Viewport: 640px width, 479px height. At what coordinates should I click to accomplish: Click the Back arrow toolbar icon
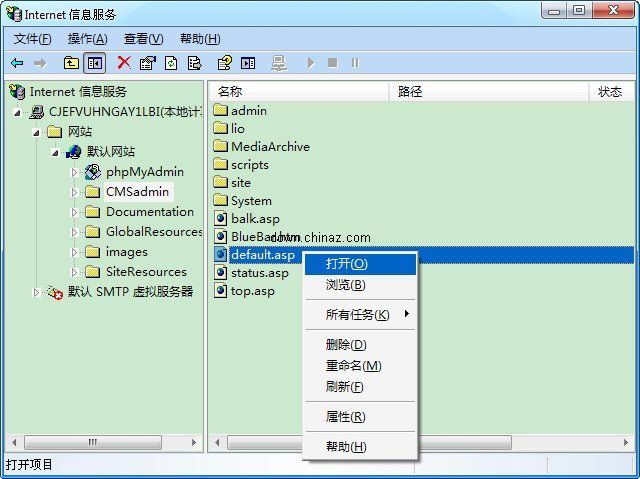(17, 63)
